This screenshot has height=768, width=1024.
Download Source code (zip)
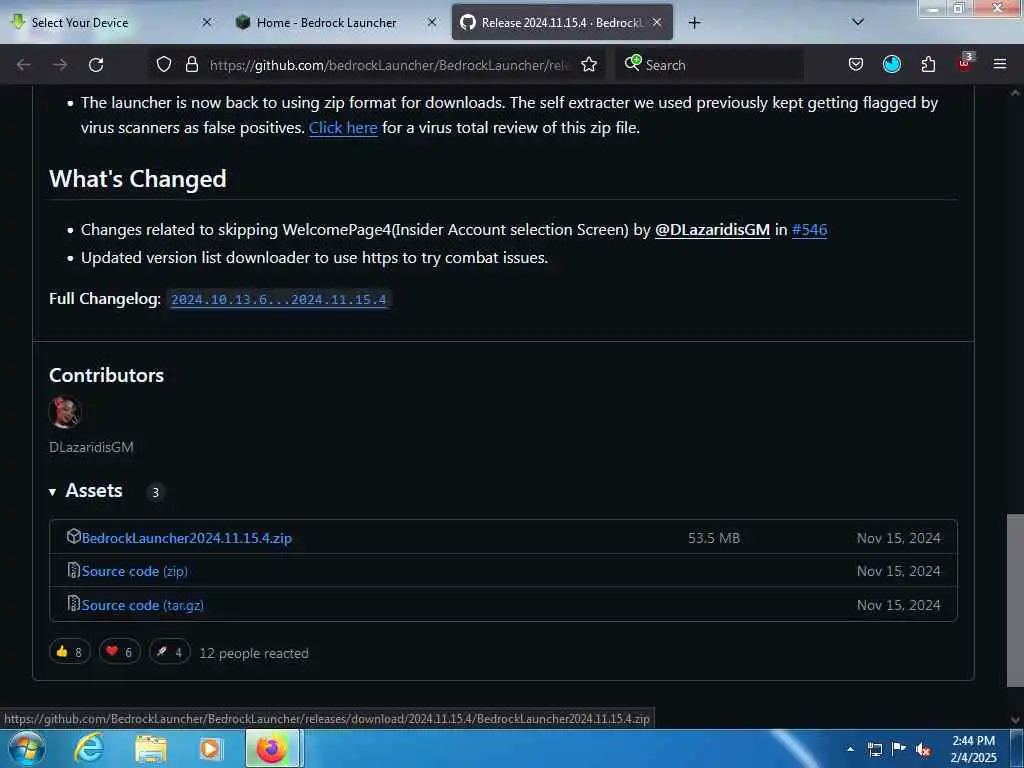pyautogui.click(x=135, y=571)
